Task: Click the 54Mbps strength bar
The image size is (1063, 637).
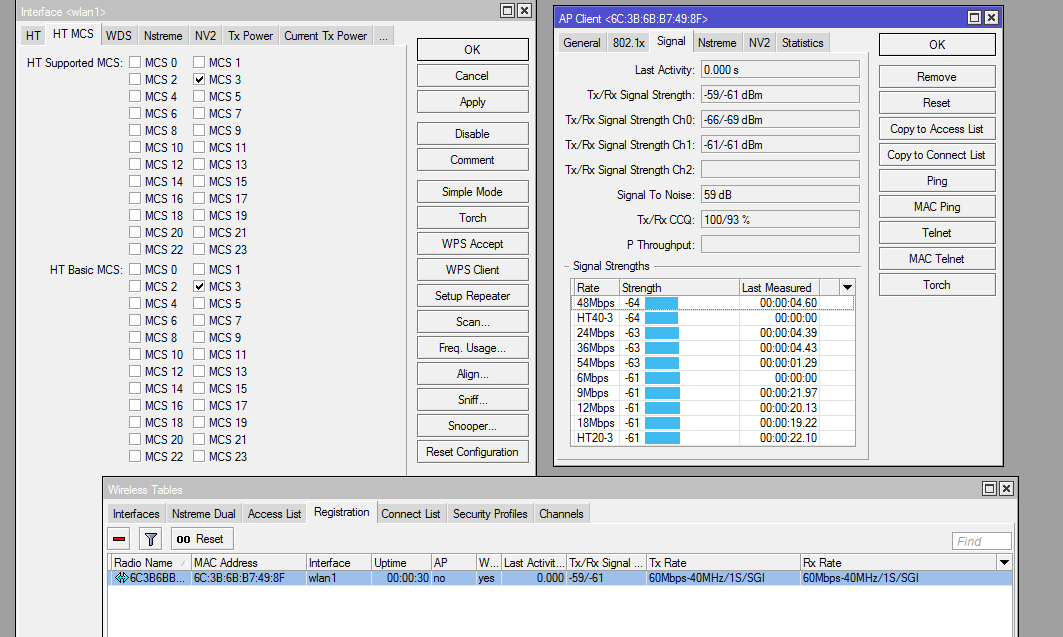Action: click(662, 363)
